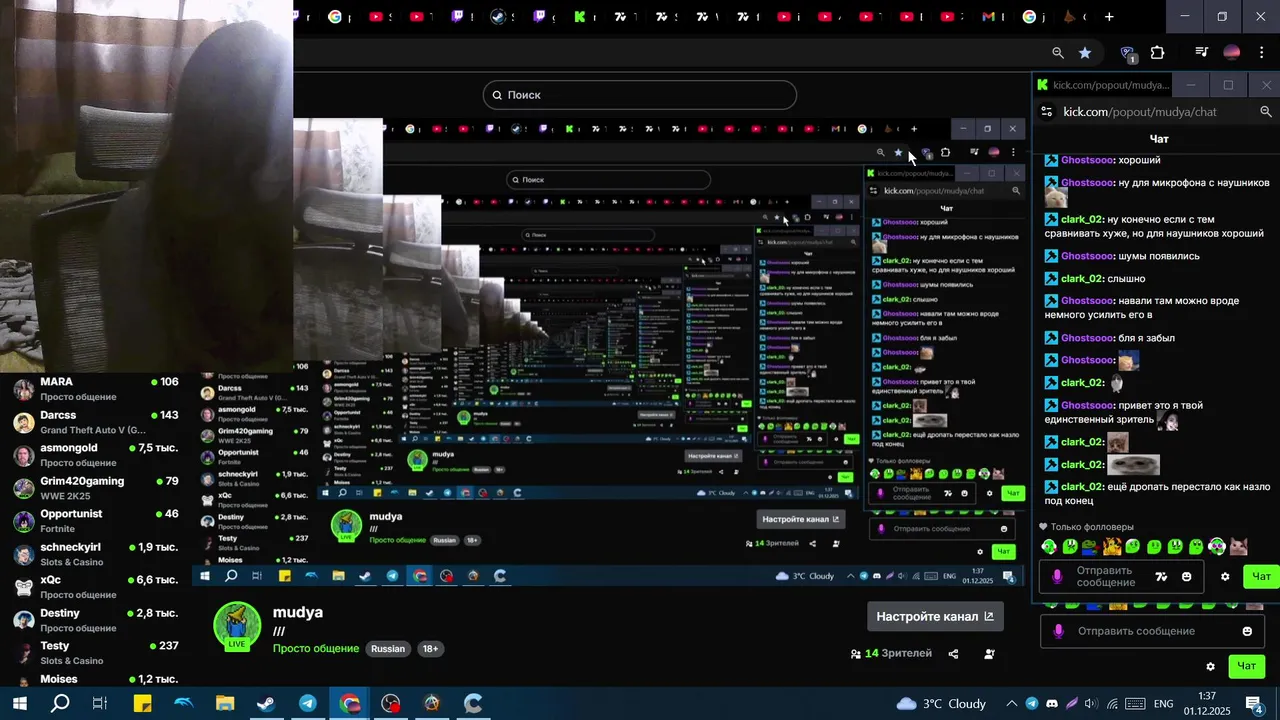Open Chrome's three-dot menu
Viewport: 1280px width, 720px height.
[x=1261, y=53]
